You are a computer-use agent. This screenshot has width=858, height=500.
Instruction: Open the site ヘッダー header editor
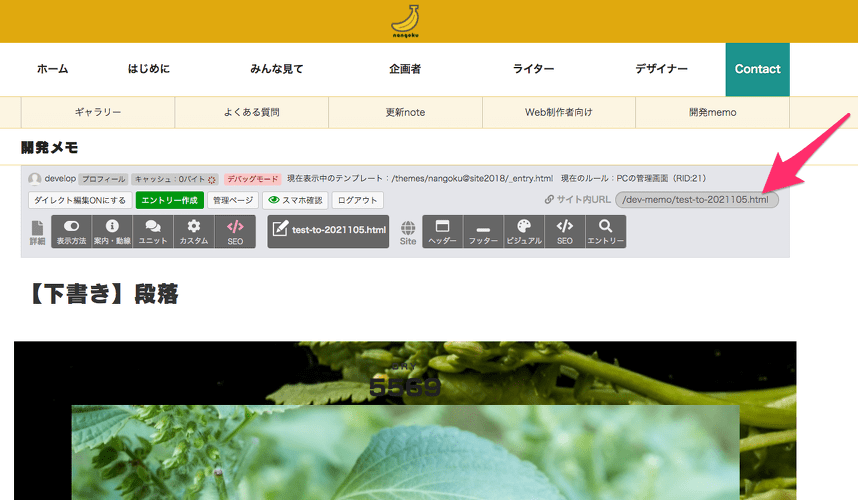click(442, 231)
